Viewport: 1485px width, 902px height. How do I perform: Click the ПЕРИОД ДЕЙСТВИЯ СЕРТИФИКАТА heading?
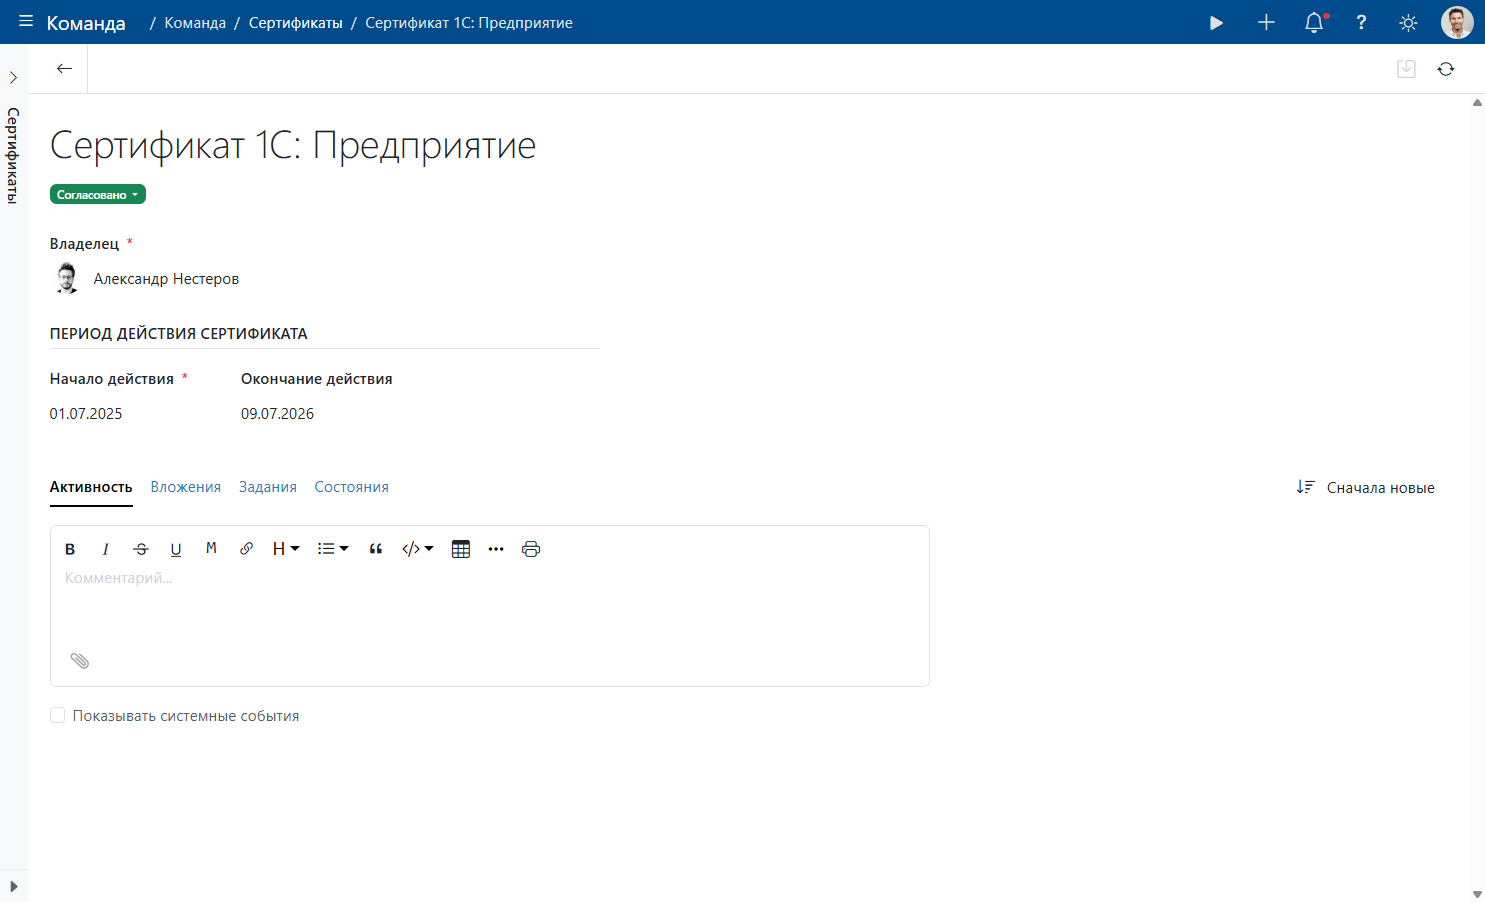(x=179, y=334)
